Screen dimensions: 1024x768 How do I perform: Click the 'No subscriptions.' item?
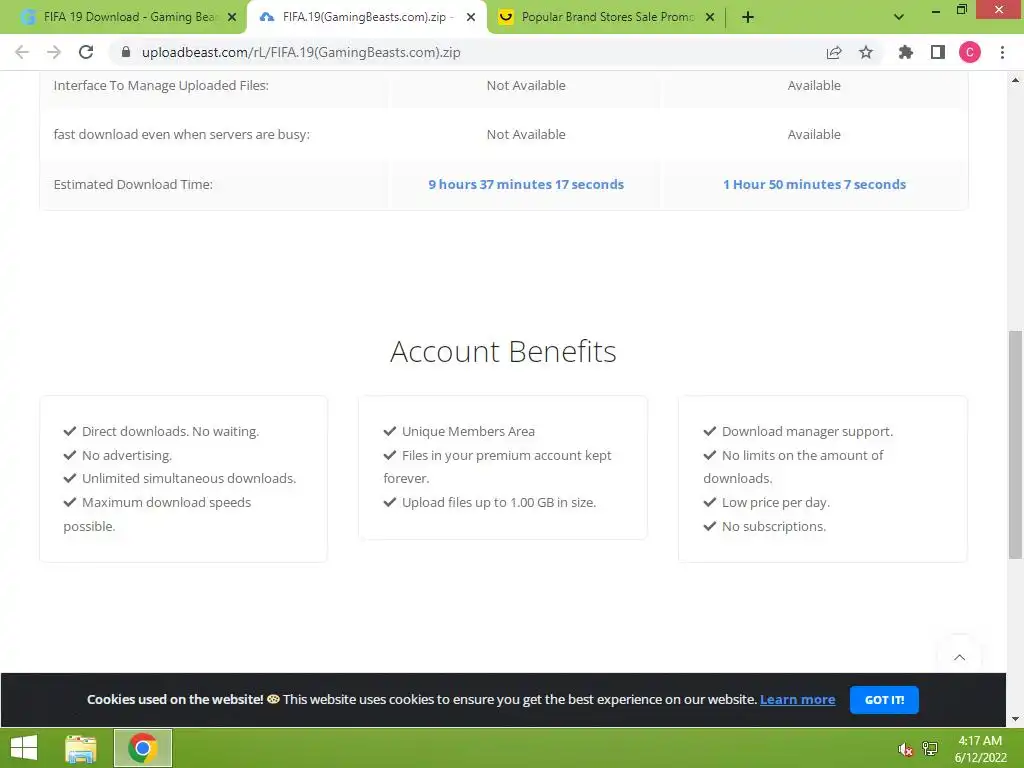click(774, 526)
